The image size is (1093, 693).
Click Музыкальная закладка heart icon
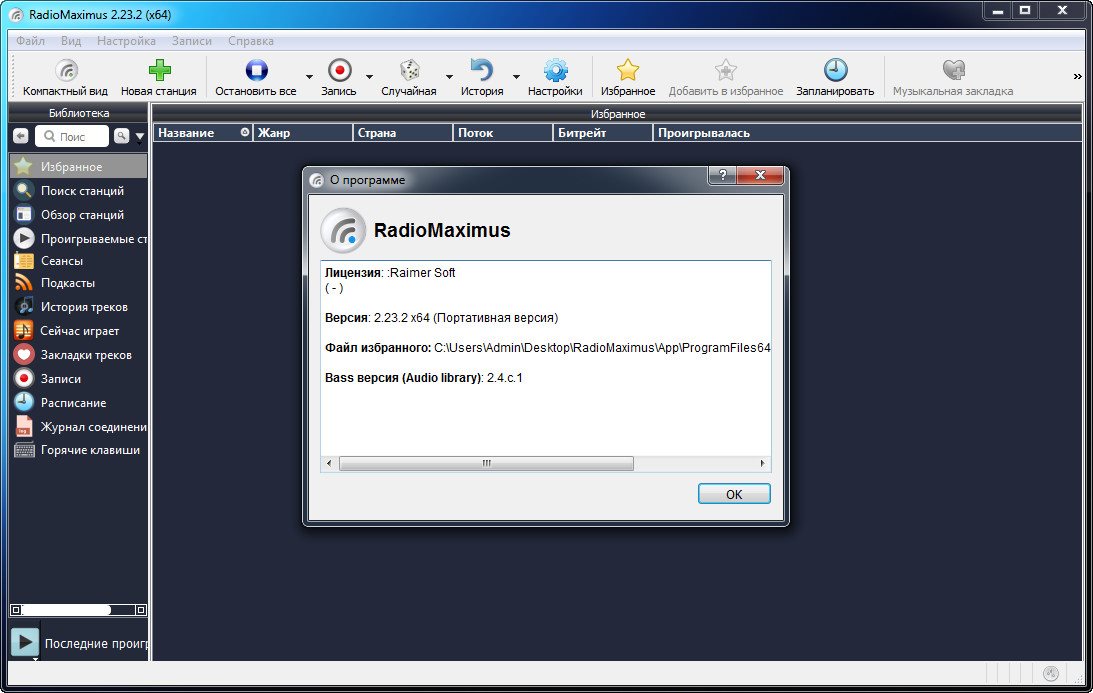click(953, 77)
